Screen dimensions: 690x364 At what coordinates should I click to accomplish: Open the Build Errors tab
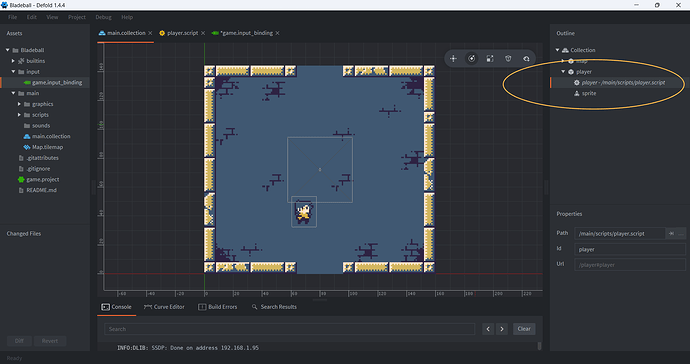[x=218, y=307]
